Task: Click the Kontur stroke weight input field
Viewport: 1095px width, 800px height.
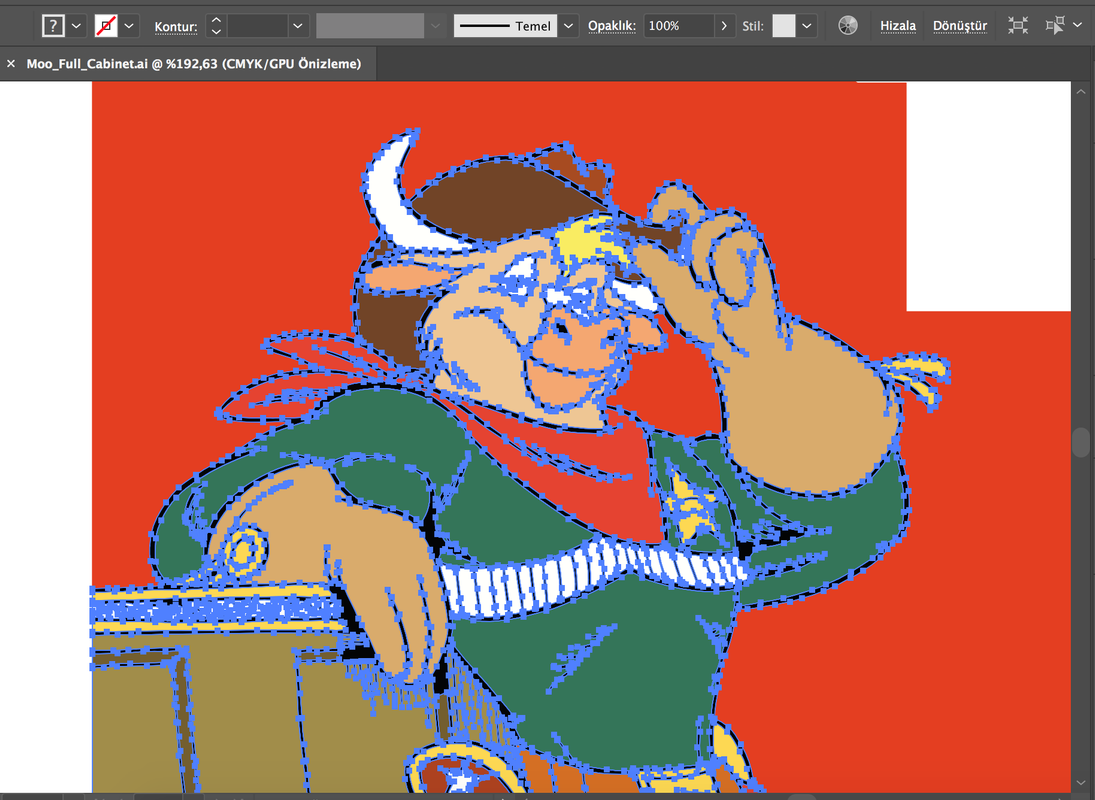Action: pyautogui.click(x=257, y=26)
